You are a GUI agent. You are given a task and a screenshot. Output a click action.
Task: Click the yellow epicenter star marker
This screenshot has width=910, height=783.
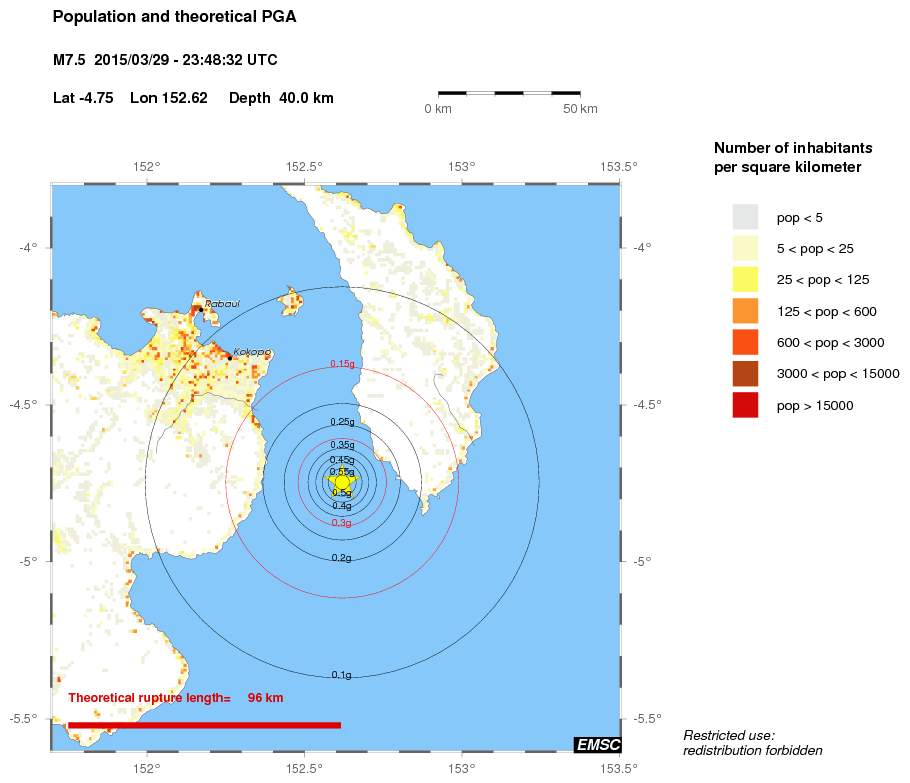pyautogui.click(x=342, y=481)
